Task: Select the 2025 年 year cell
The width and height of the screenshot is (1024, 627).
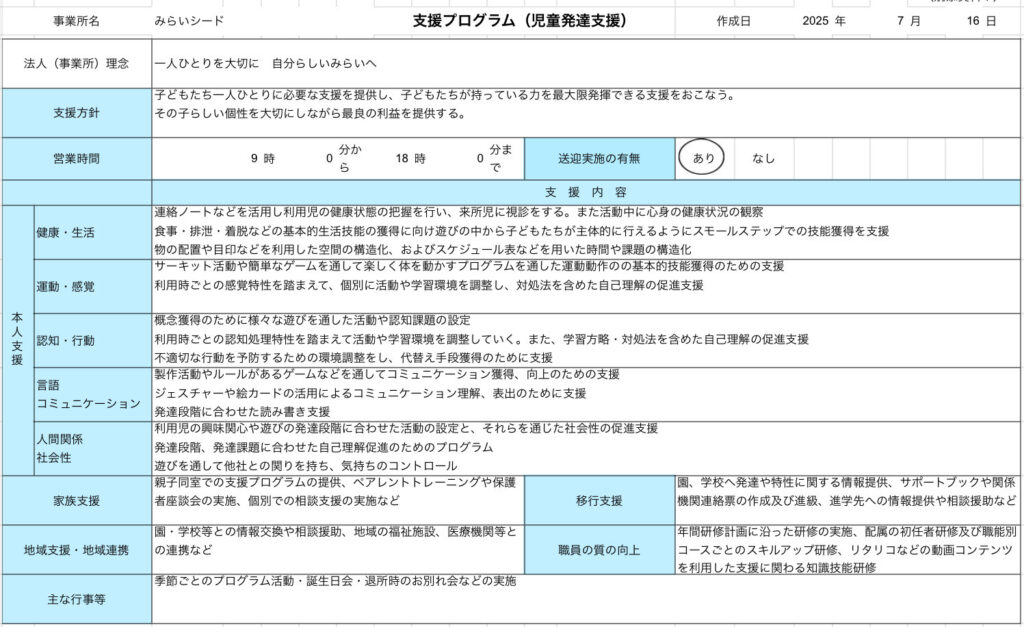Action: 824,21
